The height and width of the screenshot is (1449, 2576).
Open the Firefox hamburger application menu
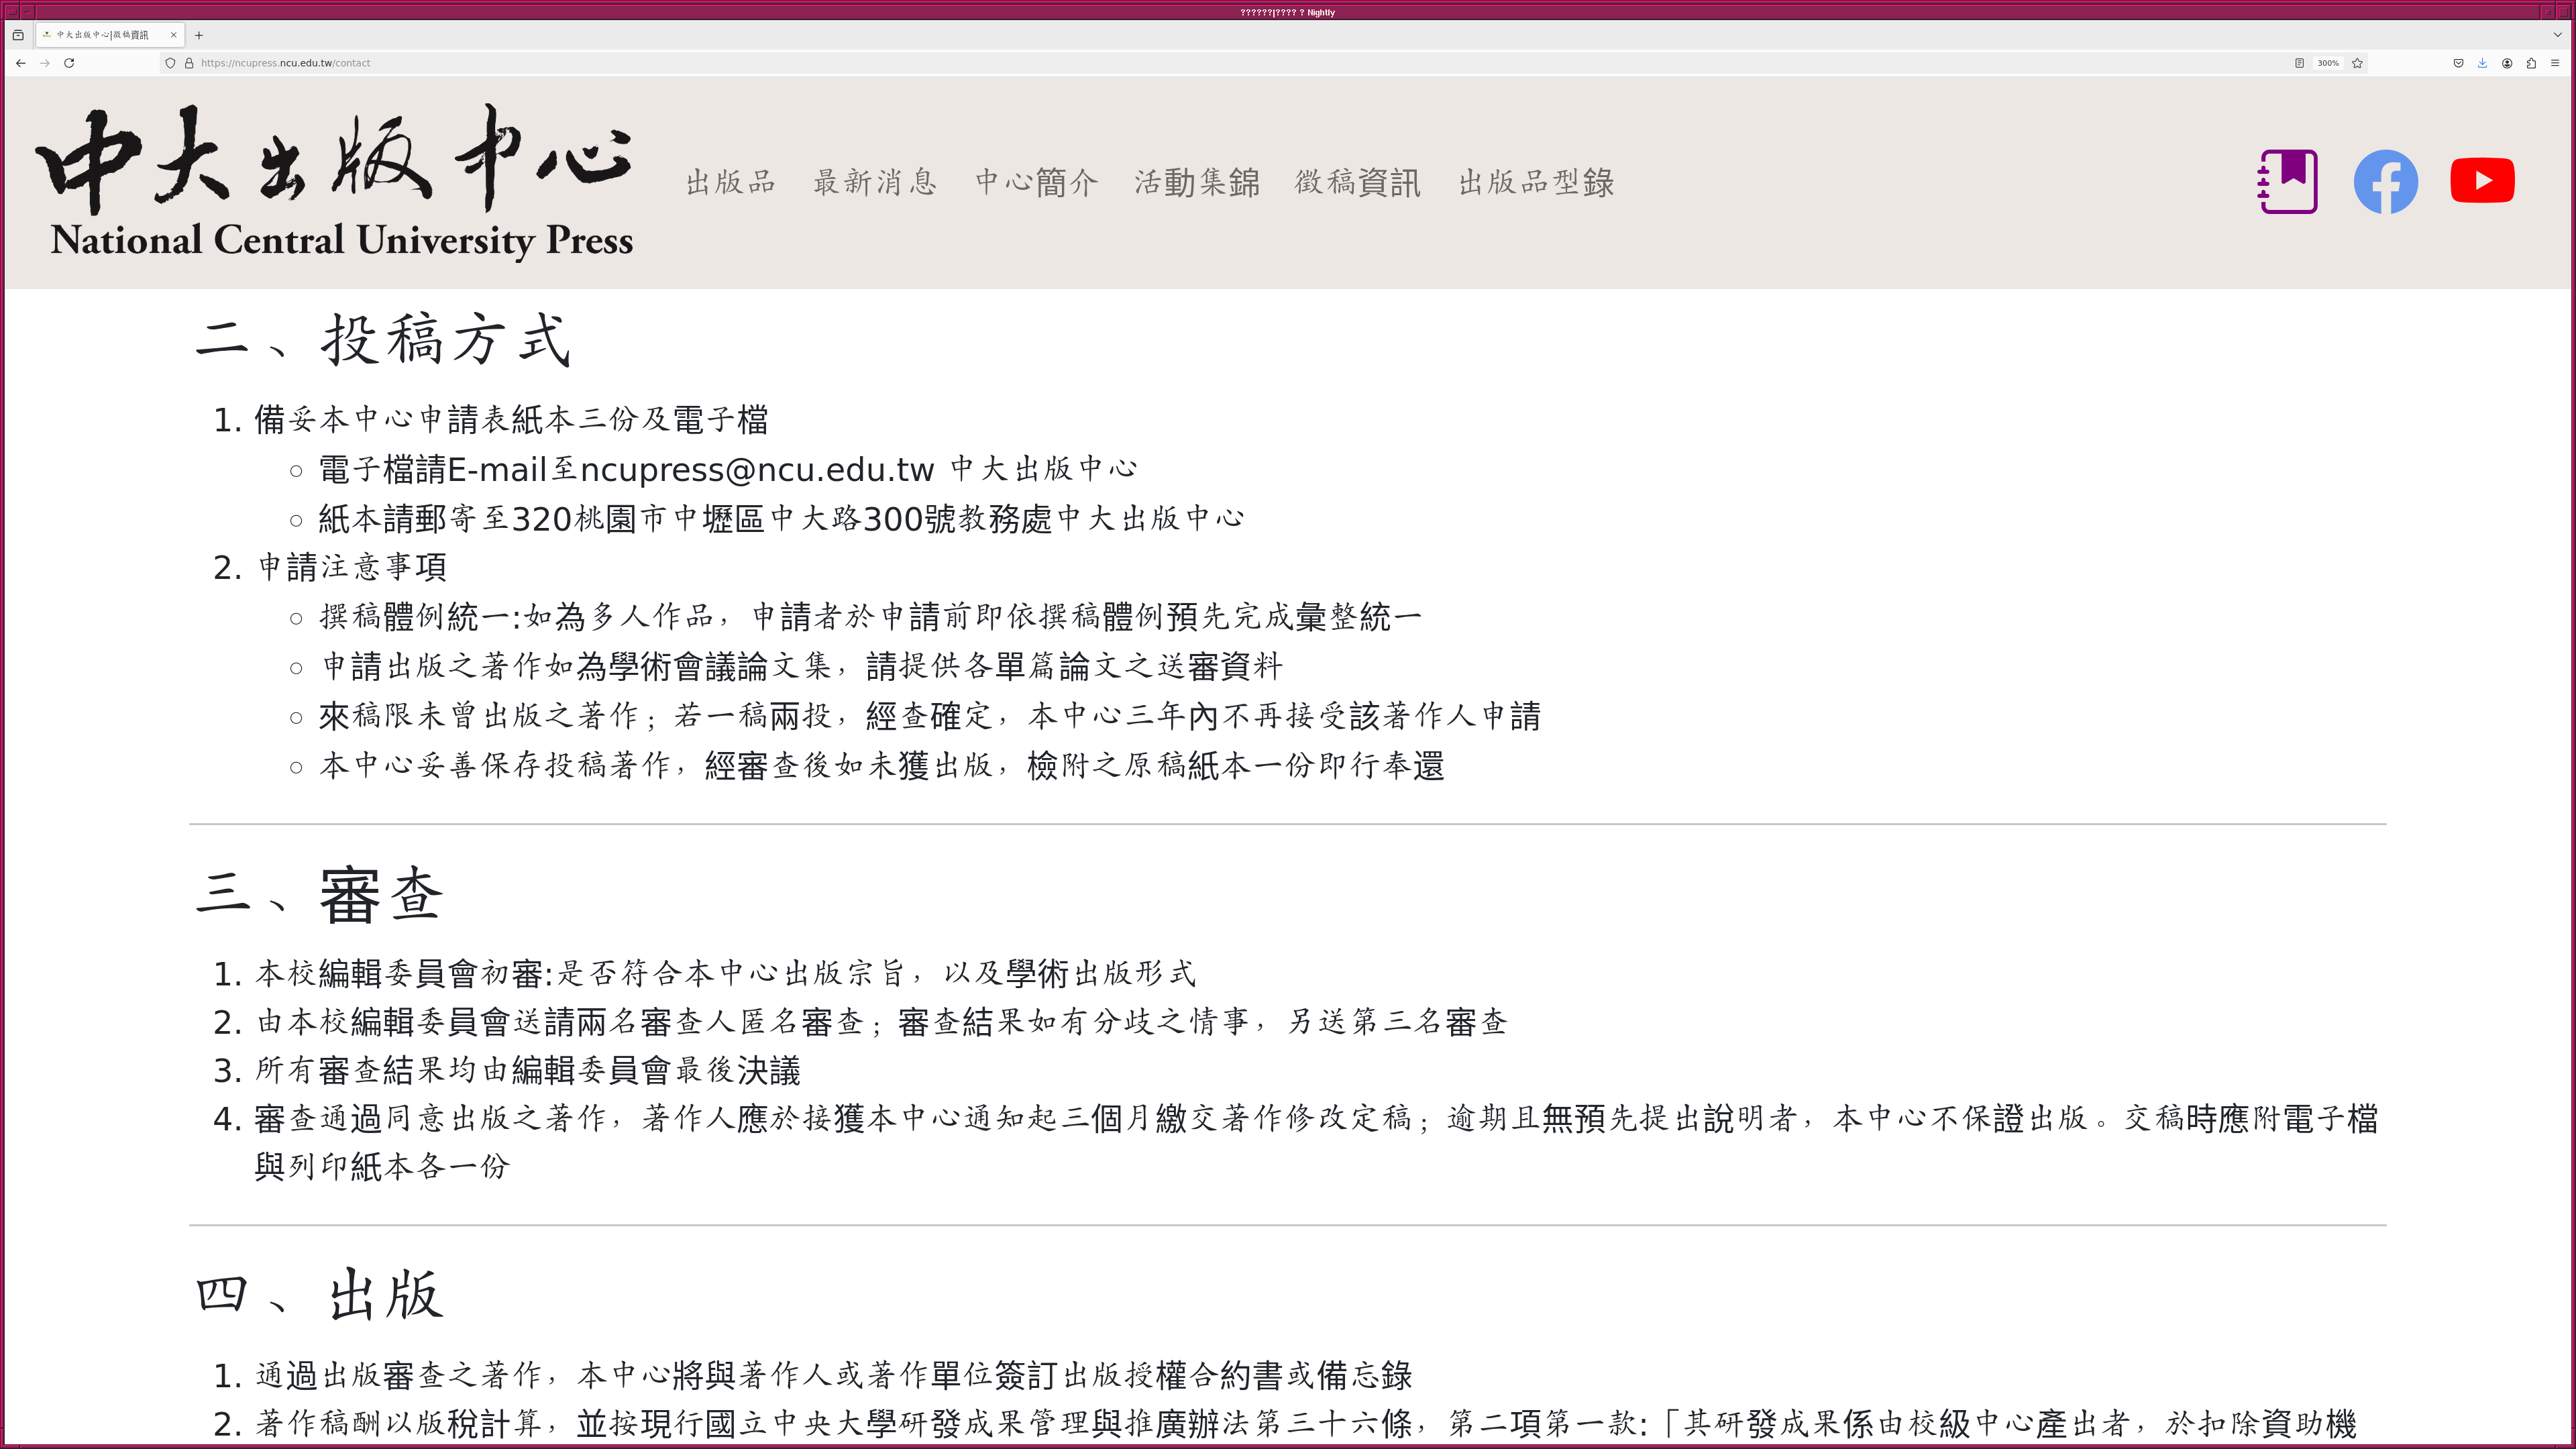click(2555, 63)
